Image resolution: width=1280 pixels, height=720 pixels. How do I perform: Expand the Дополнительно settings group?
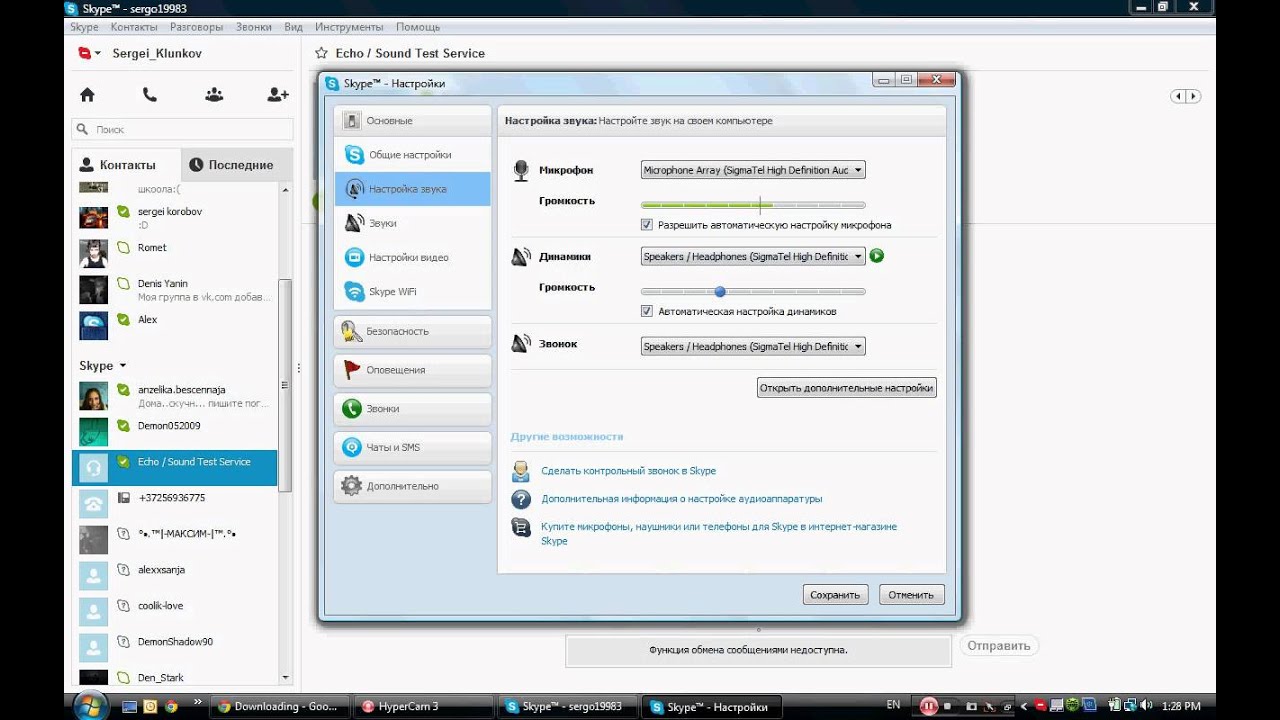click(412, 486)
